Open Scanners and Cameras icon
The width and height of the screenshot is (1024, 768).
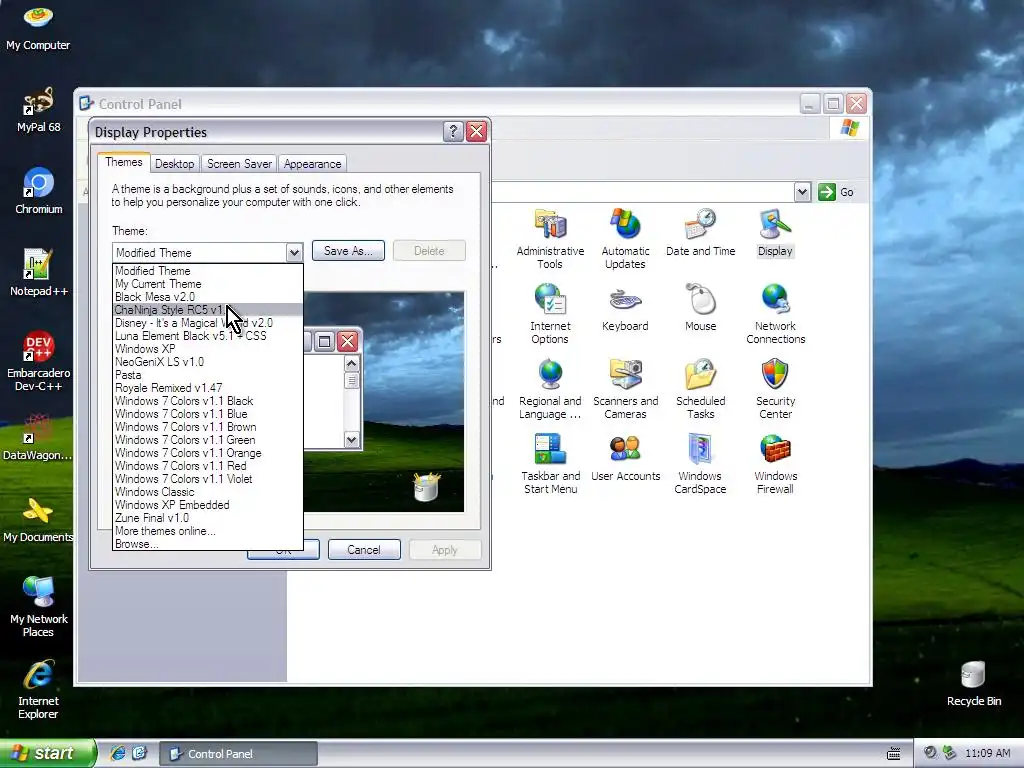pos(625,389)
